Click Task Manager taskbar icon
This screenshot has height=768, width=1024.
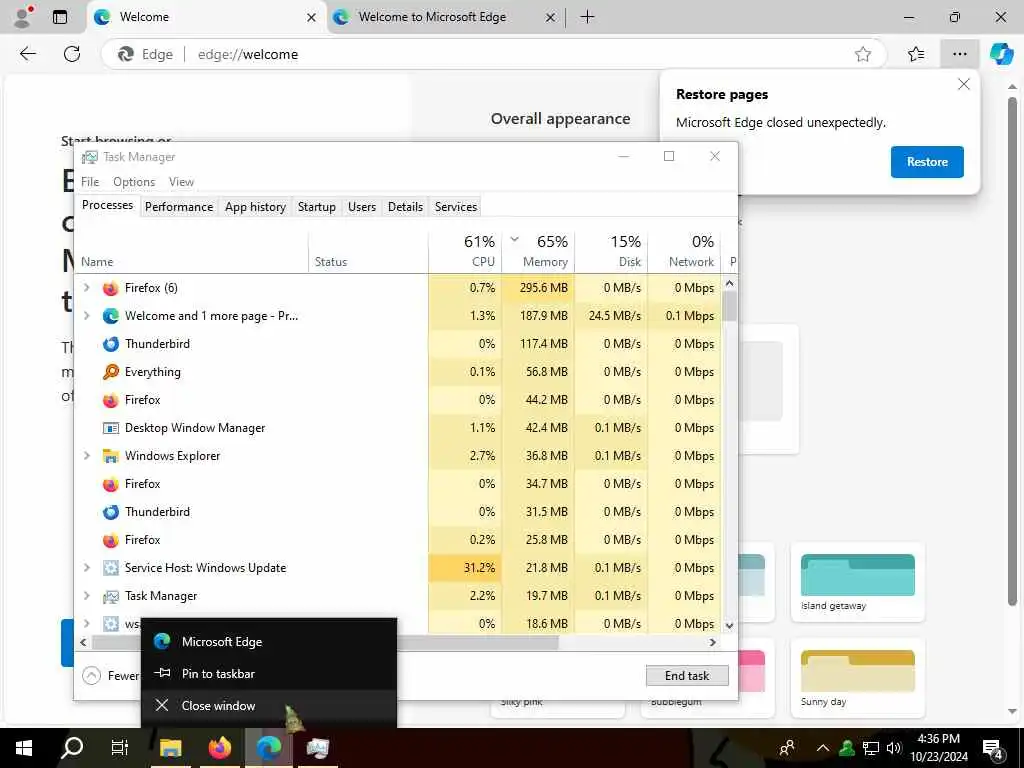point(317,748)
